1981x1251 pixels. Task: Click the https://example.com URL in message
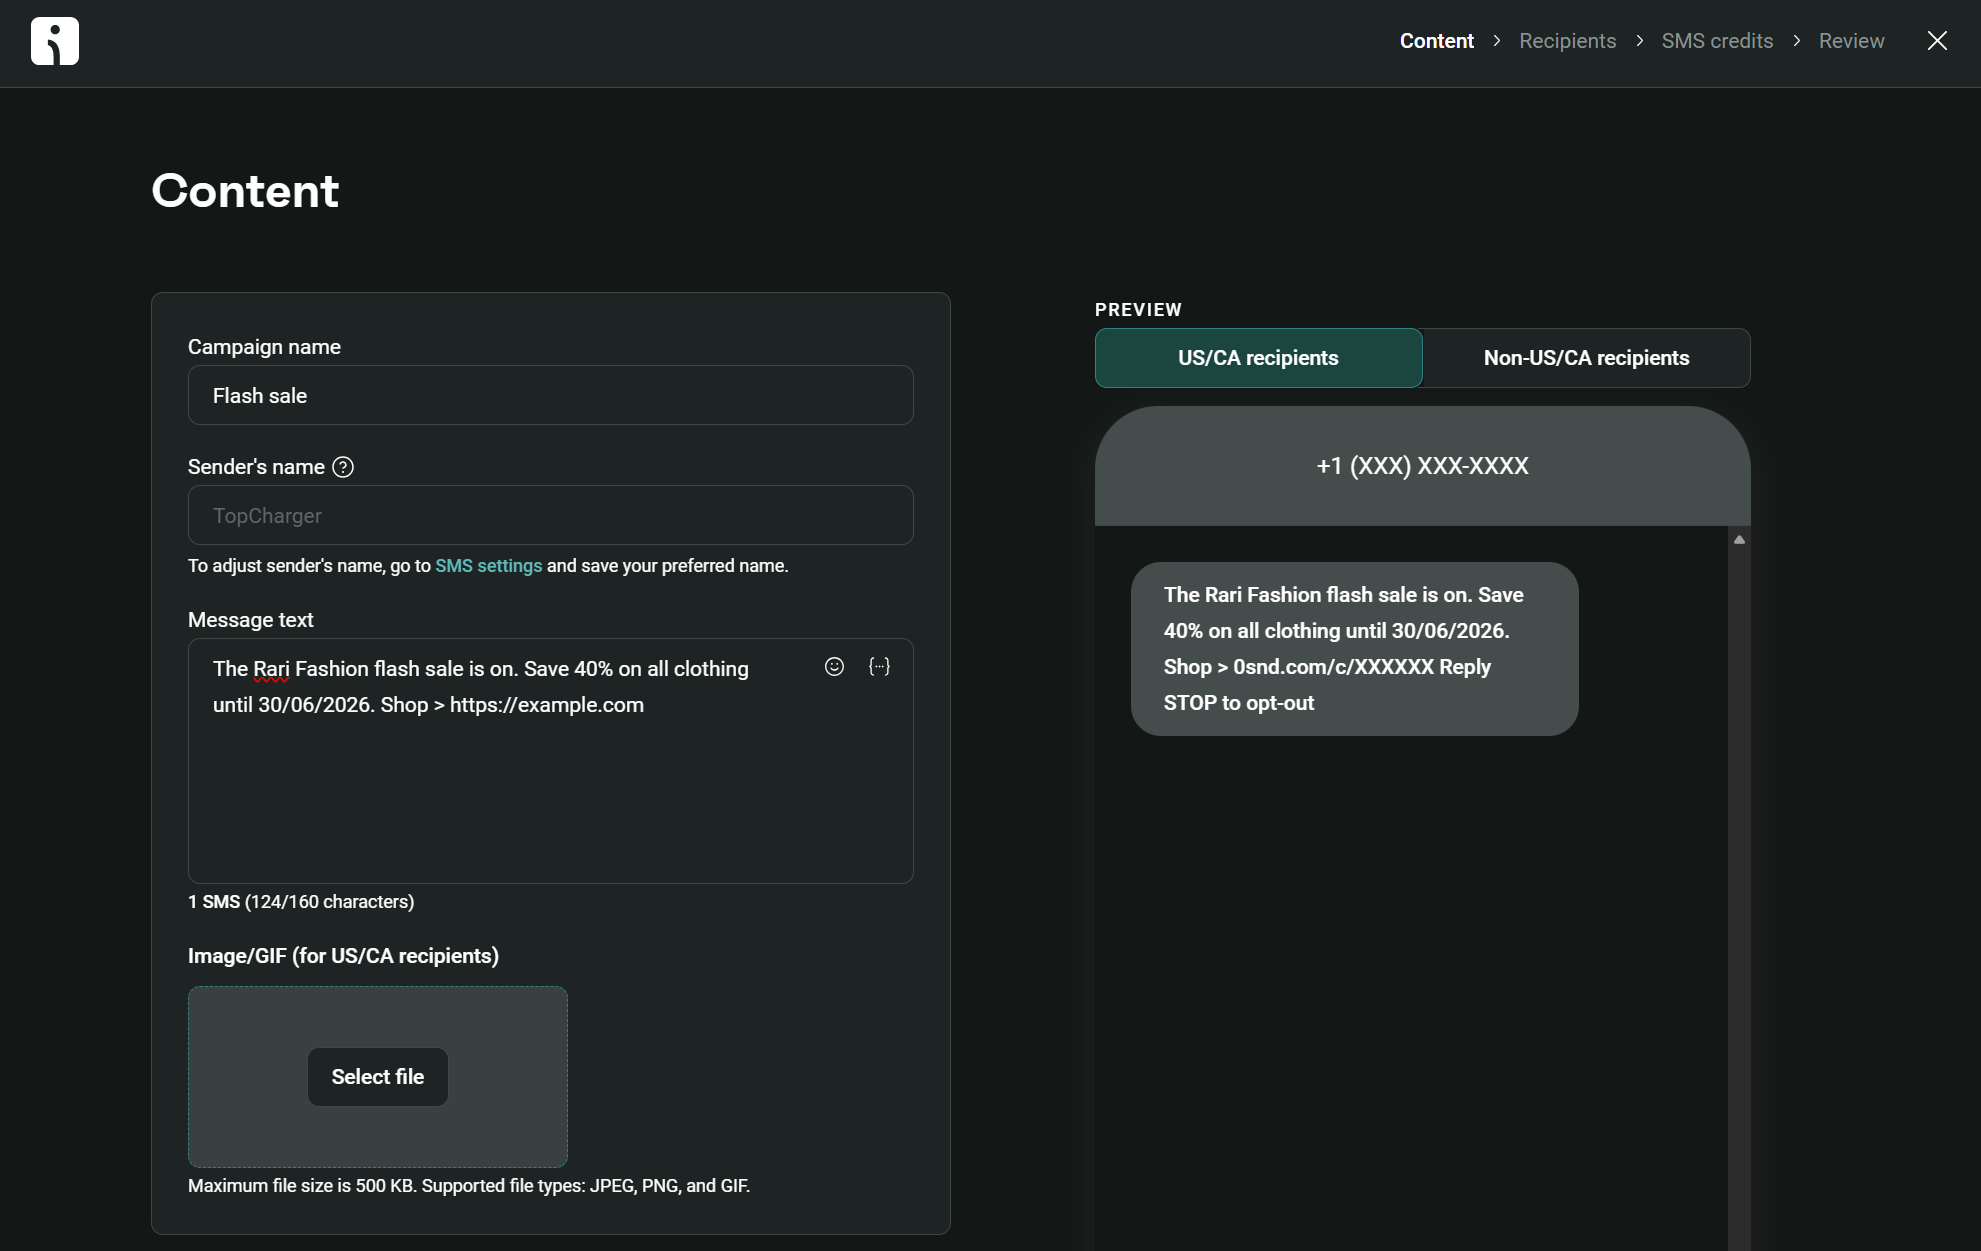pos(546,705)
